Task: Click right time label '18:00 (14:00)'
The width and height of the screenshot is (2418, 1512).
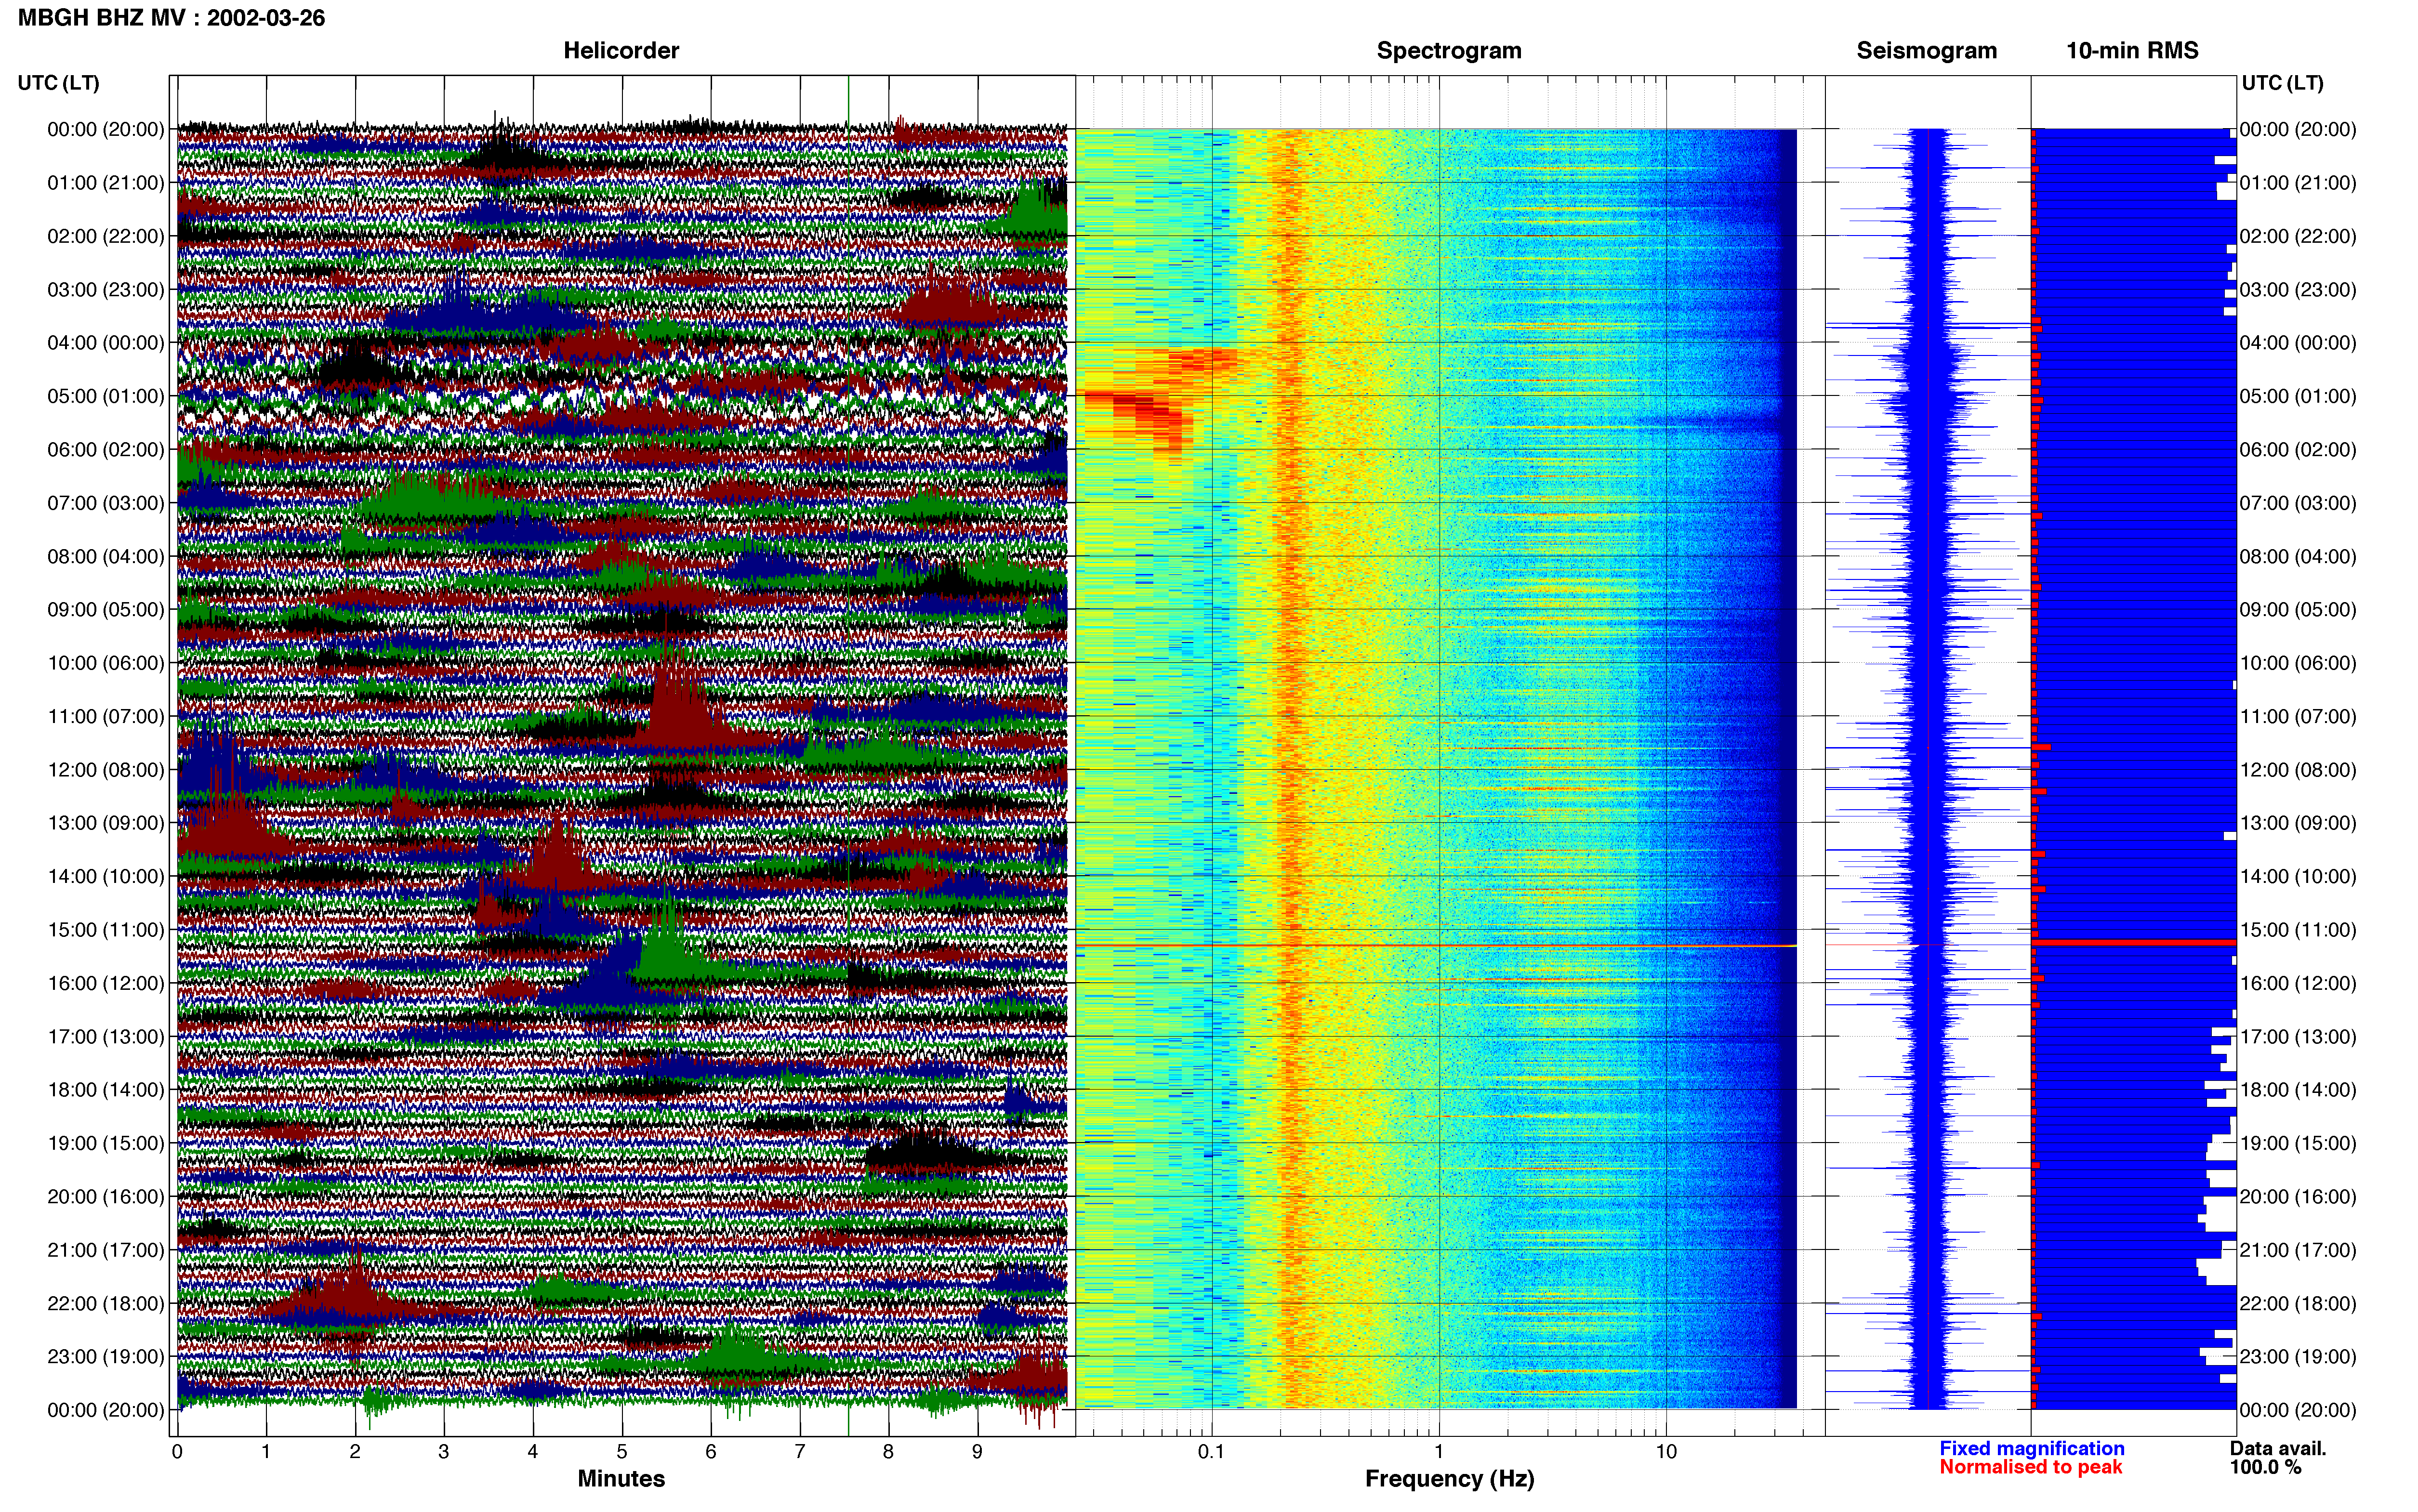Action: coord(2298,1090)
